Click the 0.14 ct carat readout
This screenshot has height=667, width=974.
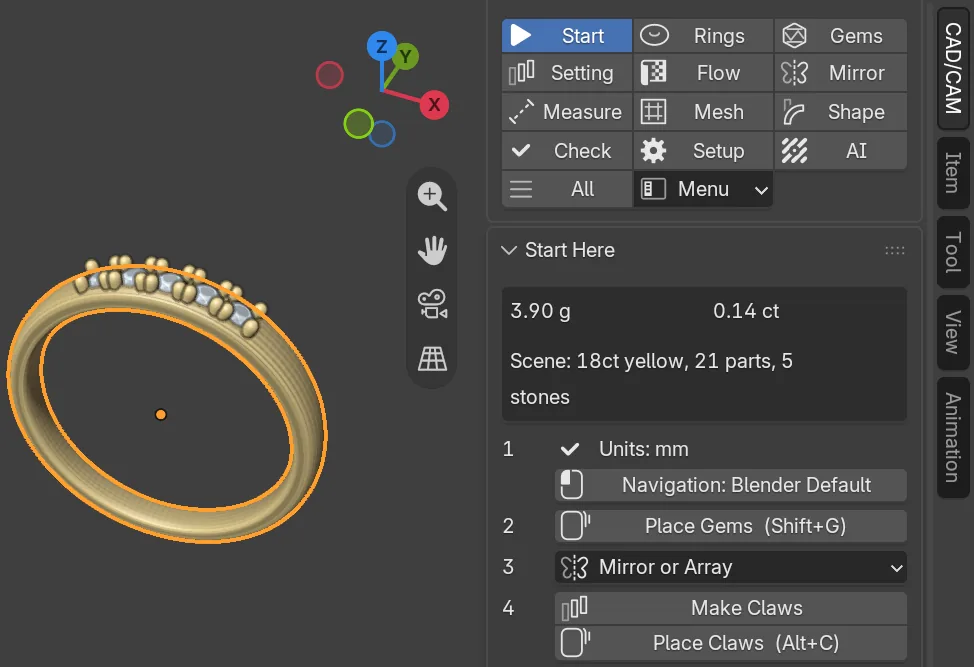746,311
